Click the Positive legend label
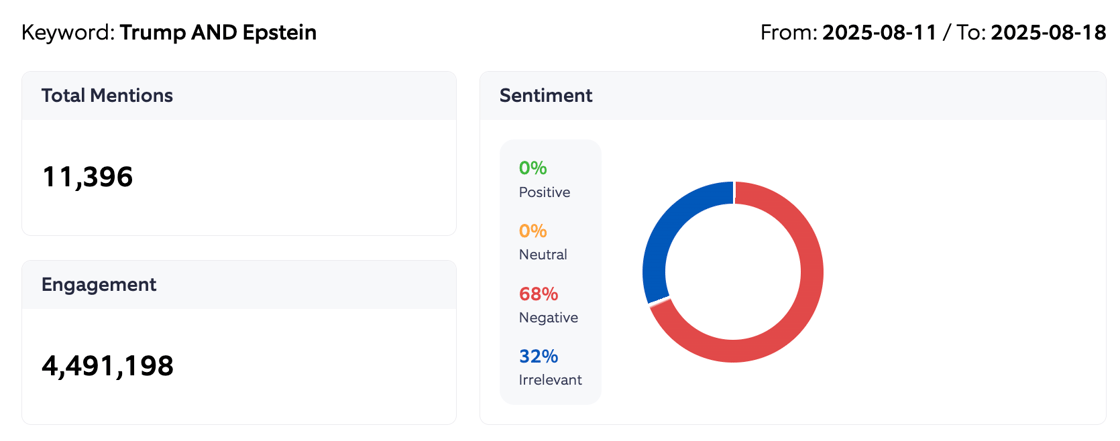1120x441 pixels. pyautogui.click(x=545, y=192)
